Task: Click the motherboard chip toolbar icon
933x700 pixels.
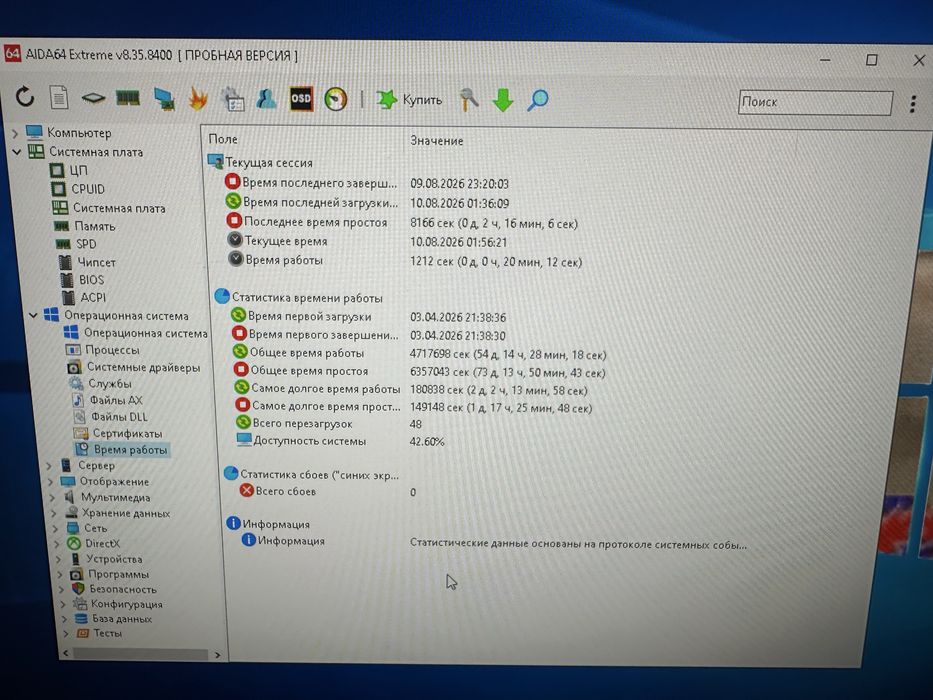Action: click(93, 98)
